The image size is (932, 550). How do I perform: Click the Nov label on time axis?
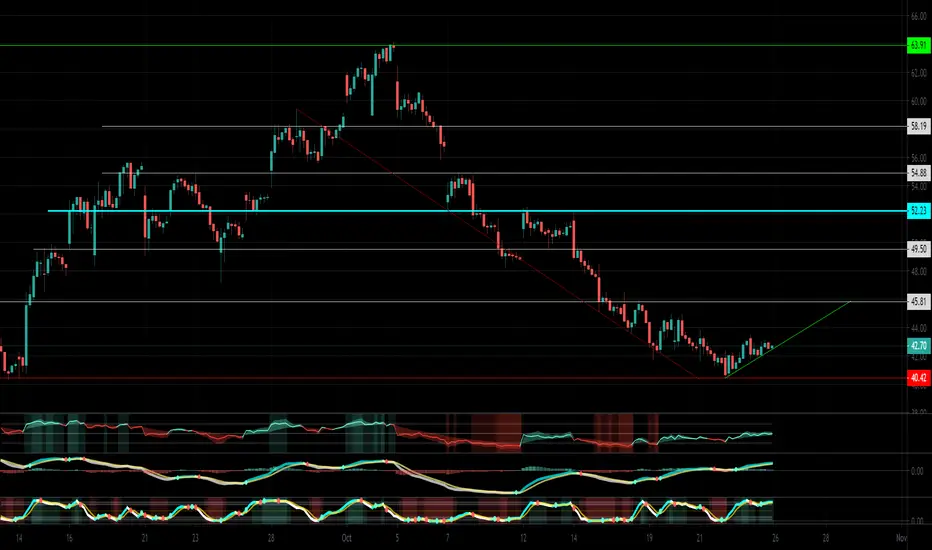pyautogui.click(x=901, y=539)
